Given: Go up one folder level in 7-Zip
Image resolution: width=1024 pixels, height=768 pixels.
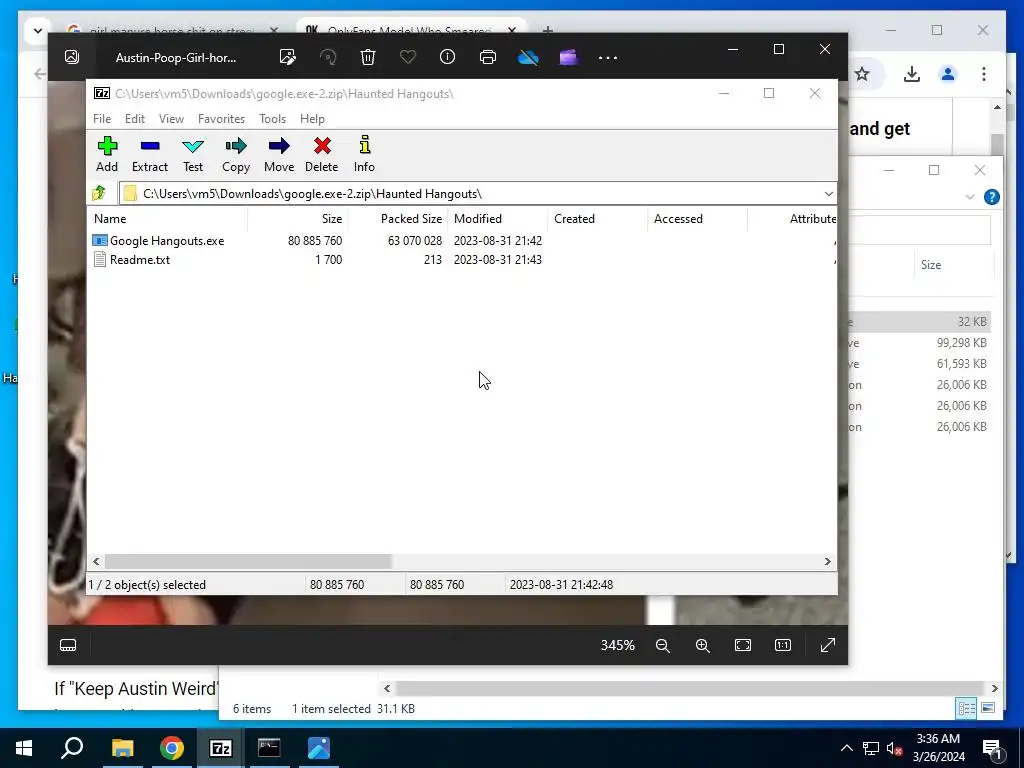Looking at the screenshot, I should tap(99, 193).
